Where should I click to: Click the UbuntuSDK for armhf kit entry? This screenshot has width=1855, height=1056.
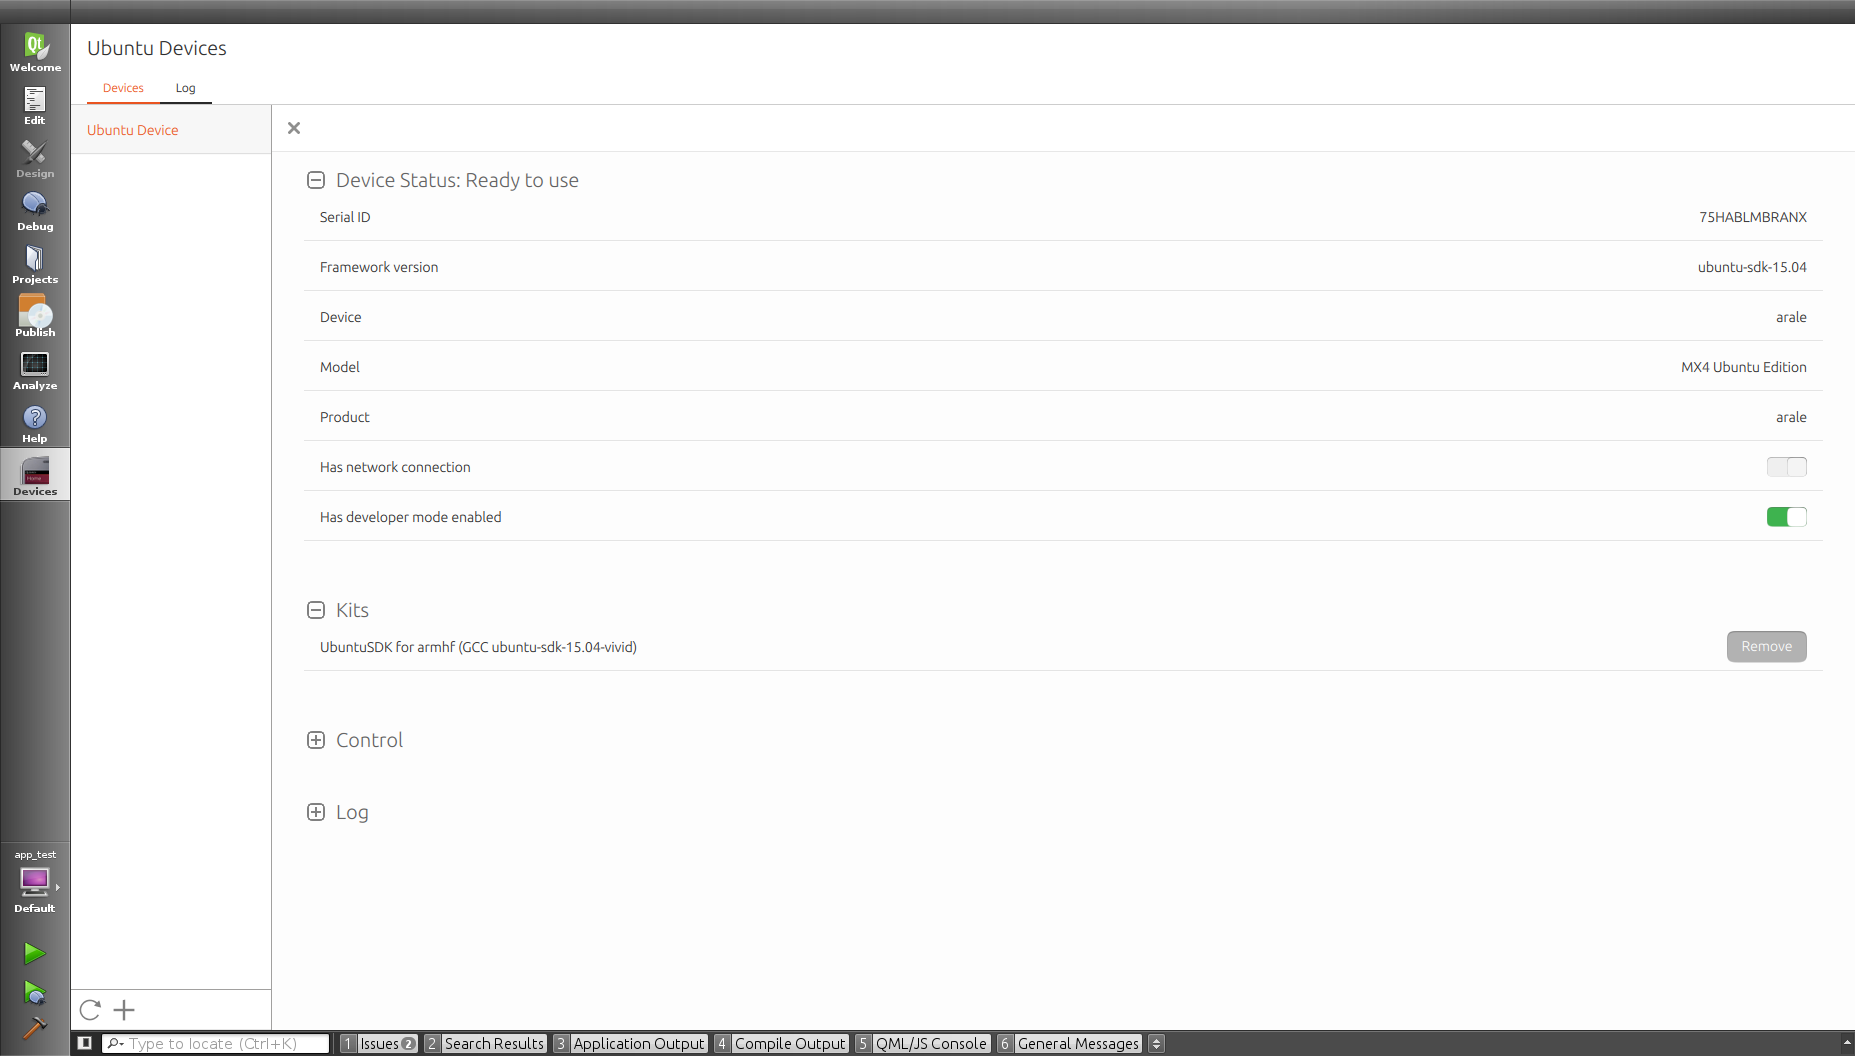478,647
